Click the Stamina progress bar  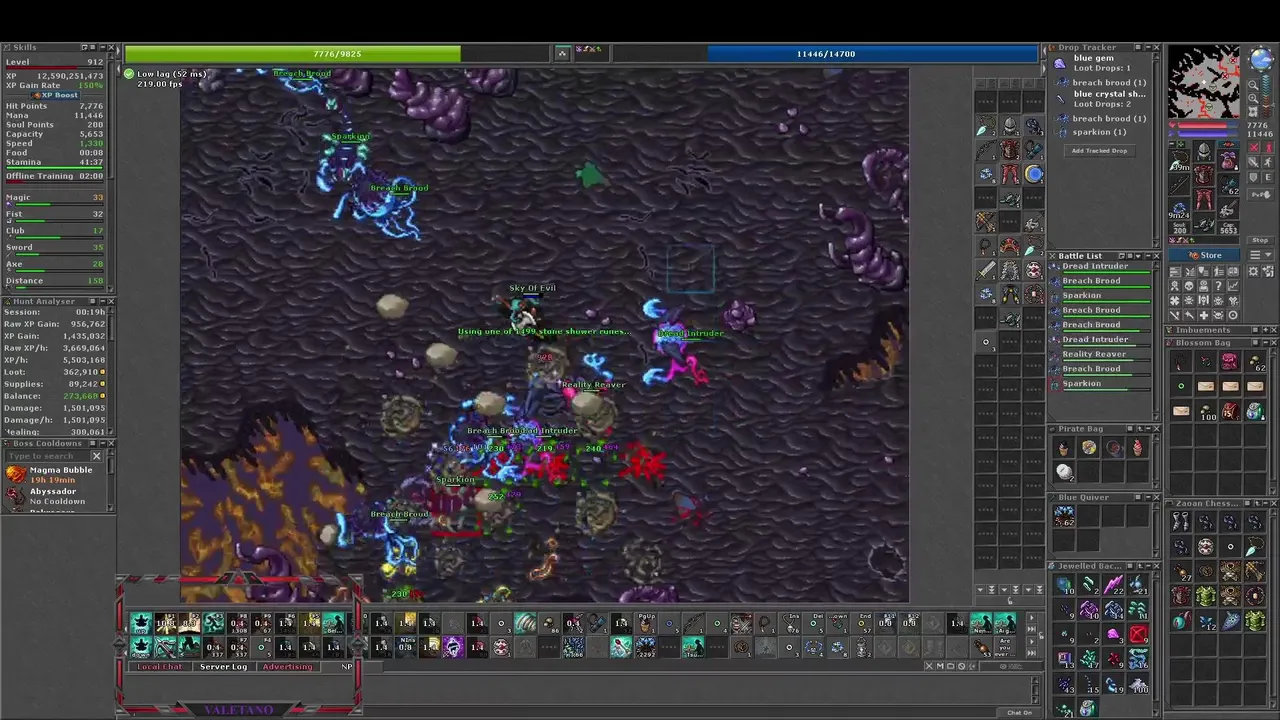click(55, 168)
